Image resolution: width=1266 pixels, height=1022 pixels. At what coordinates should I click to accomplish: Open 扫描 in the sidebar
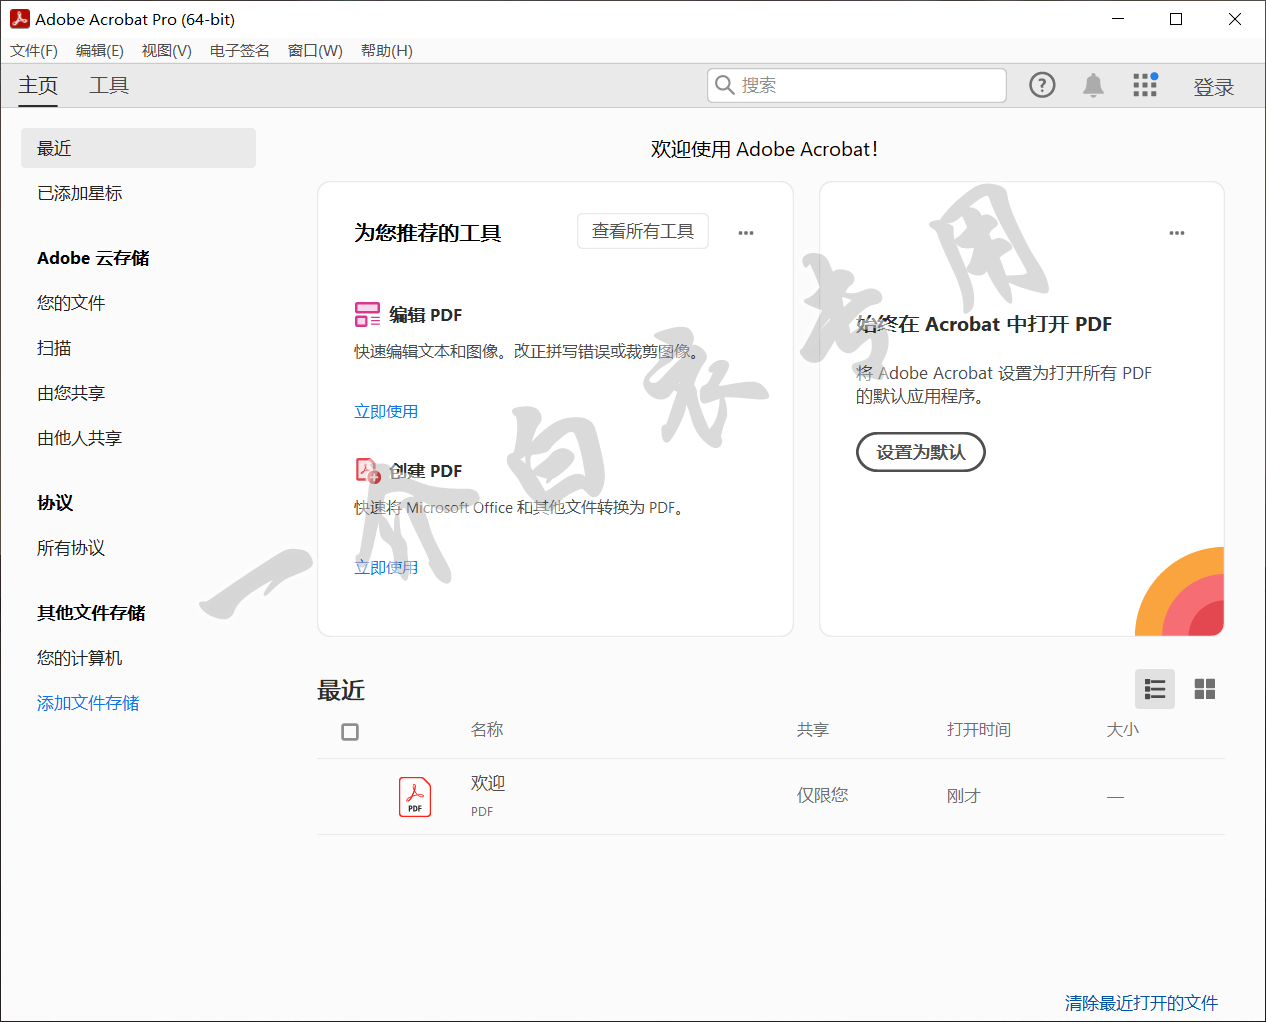coord(54,348)
